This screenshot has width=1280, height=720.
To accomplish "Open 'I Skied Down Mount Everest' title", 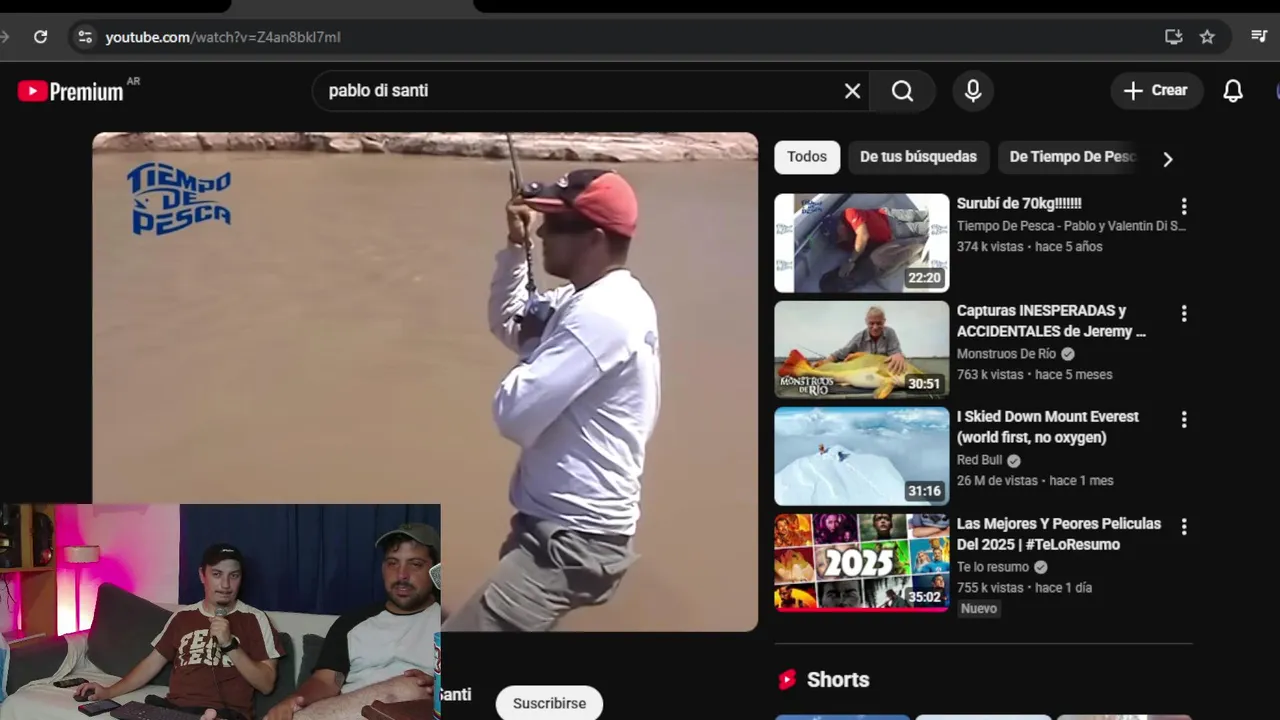I will tap(1048, 427).
